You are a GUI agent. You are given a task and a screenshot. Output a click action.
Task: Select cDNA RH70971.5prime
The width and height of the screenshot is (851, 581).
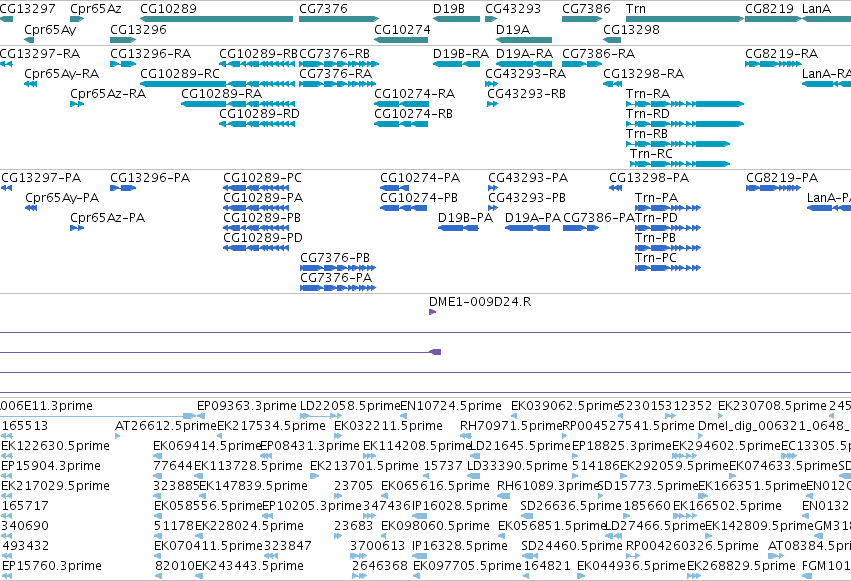[x=466, y=436]
